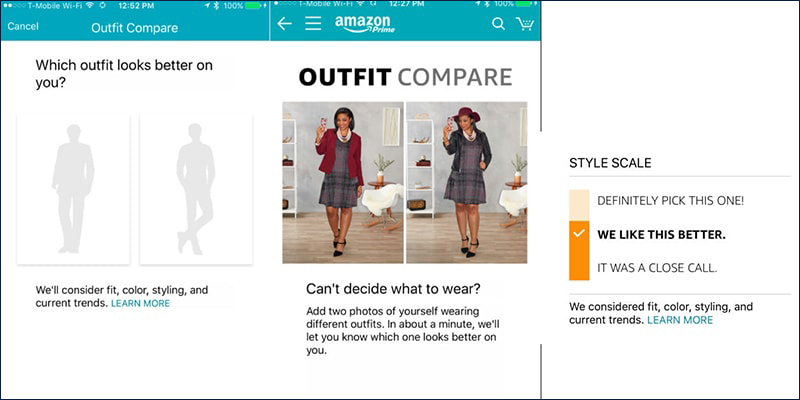Click the Outfit Compare title in teal header

click(134, 27)
